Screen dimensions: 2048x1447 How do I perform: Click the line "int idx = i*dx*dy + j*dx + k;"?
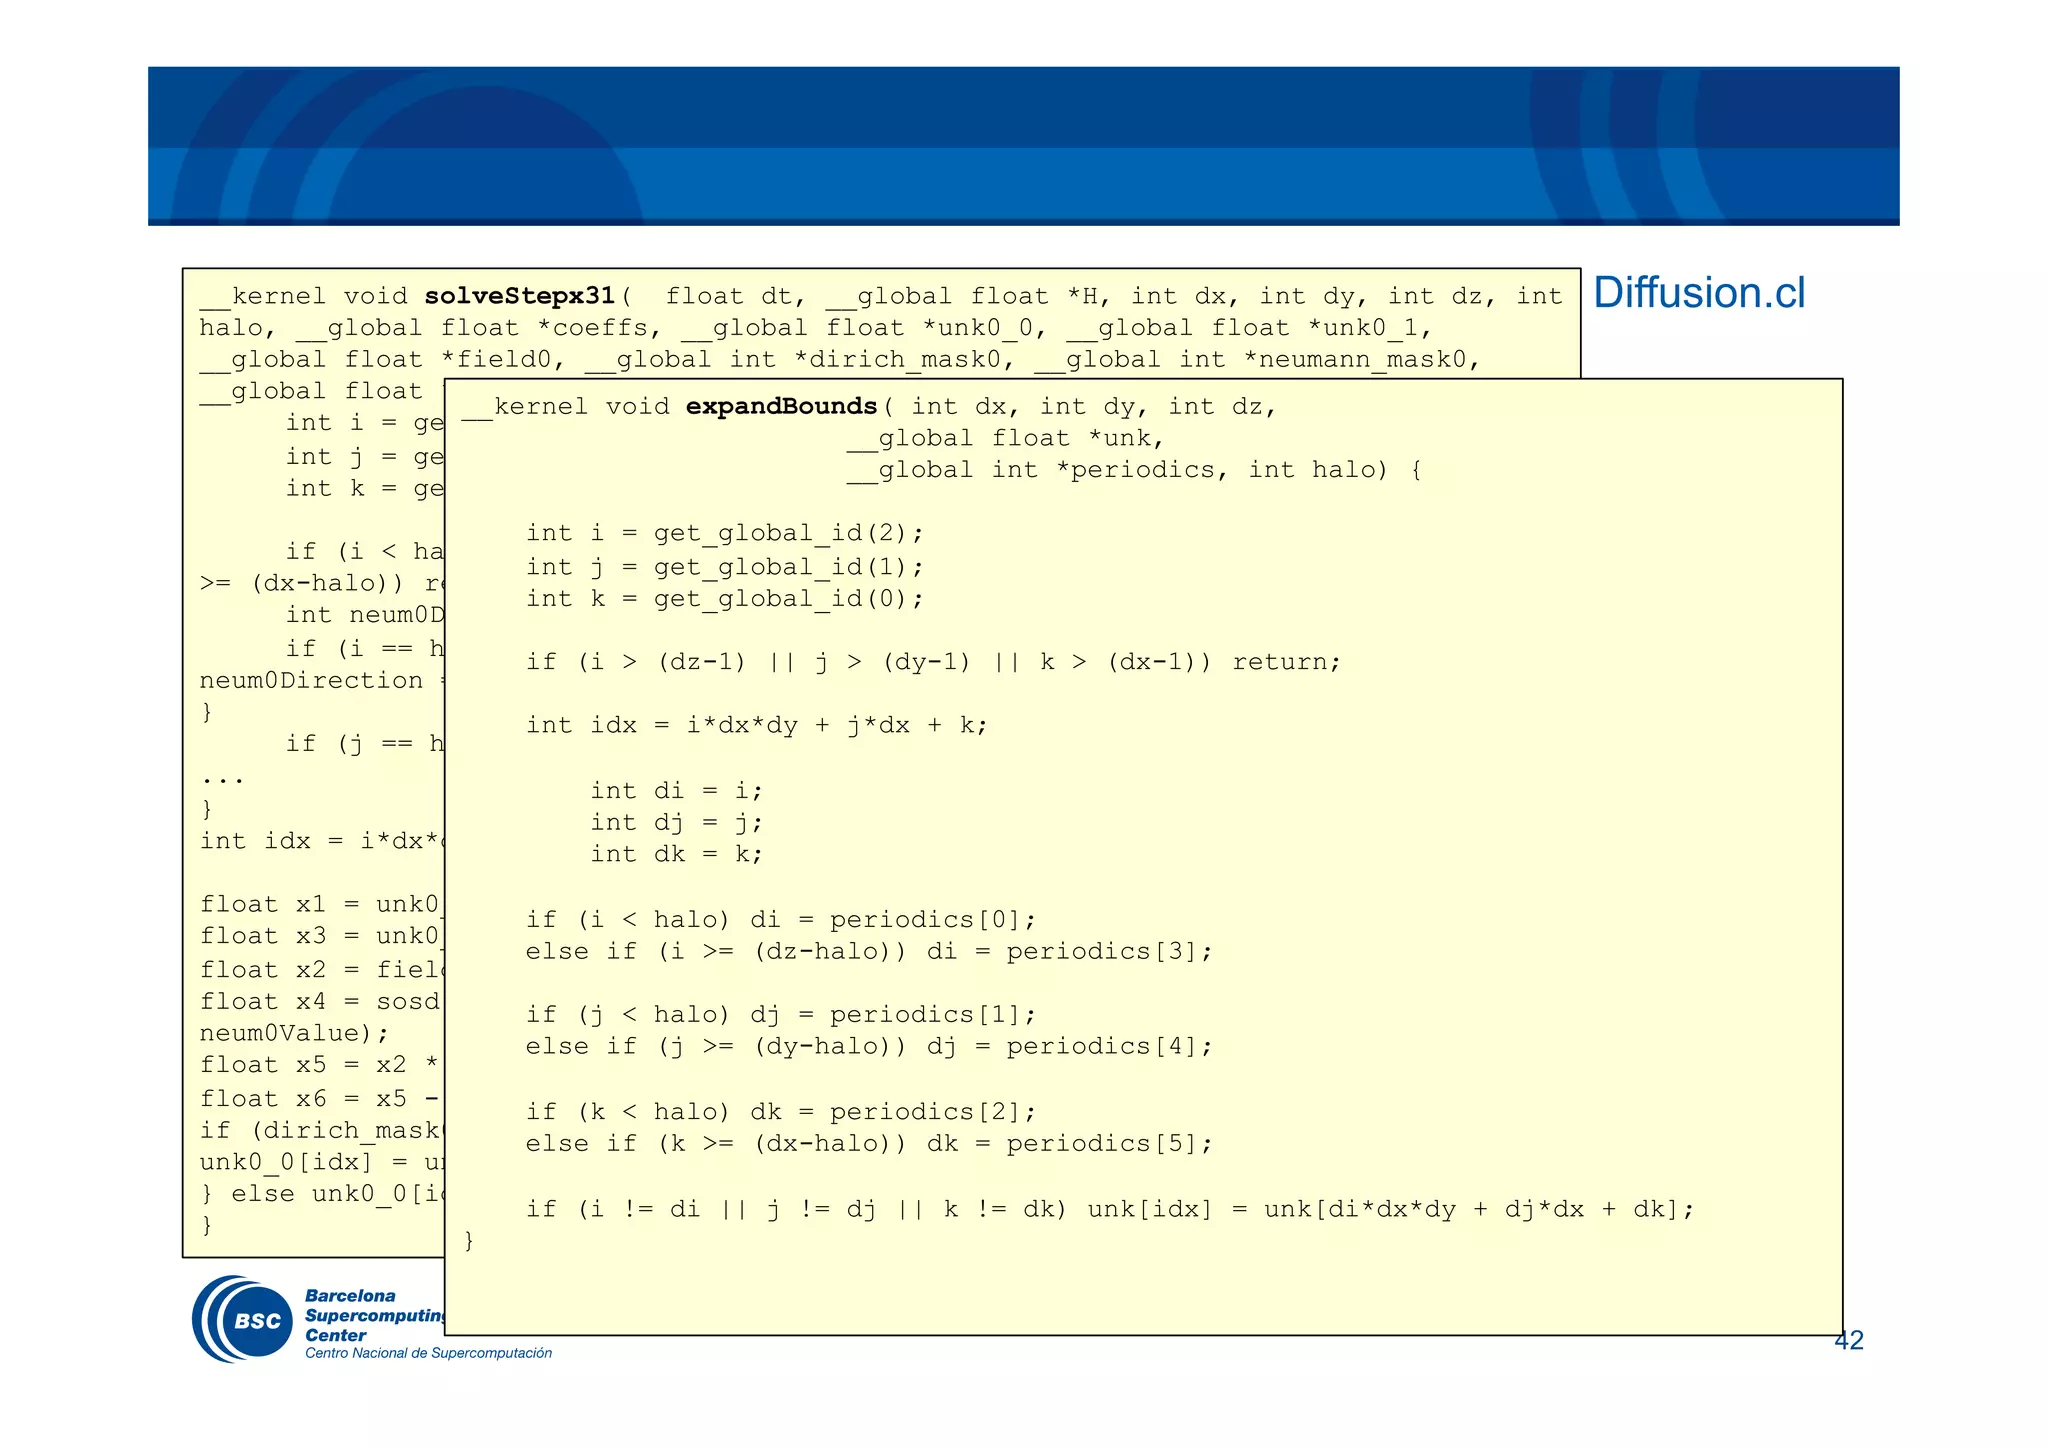pyautogui.click(x=757, y=725)
